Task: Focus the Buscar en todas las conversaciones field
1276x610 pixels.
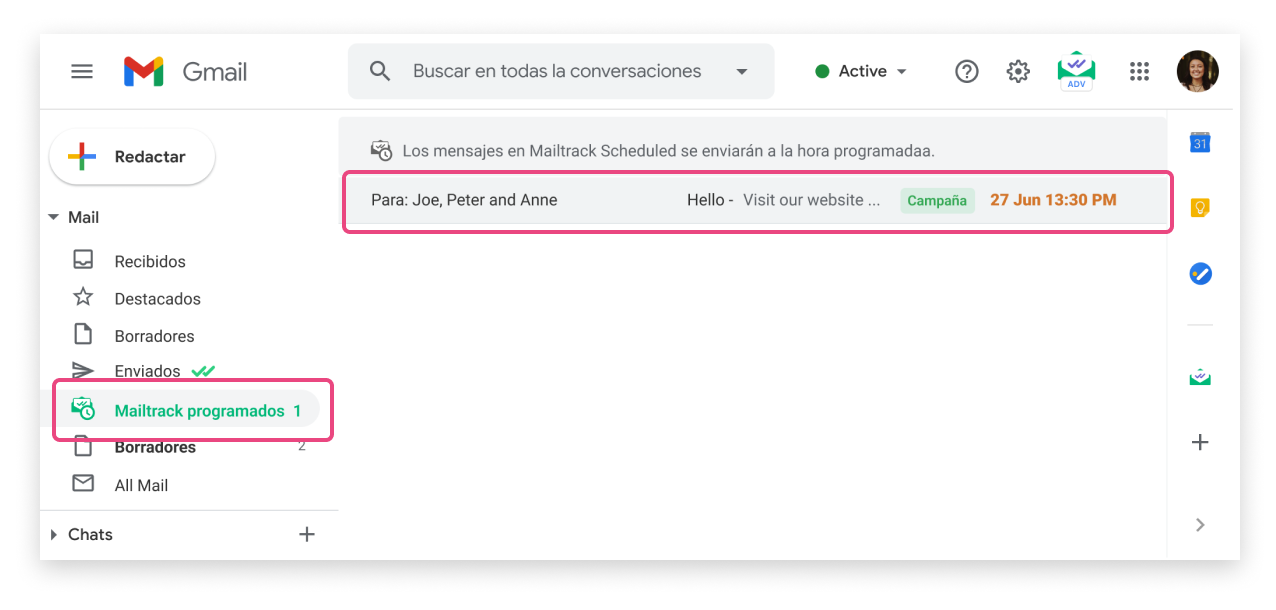Action: click(557, 72)
